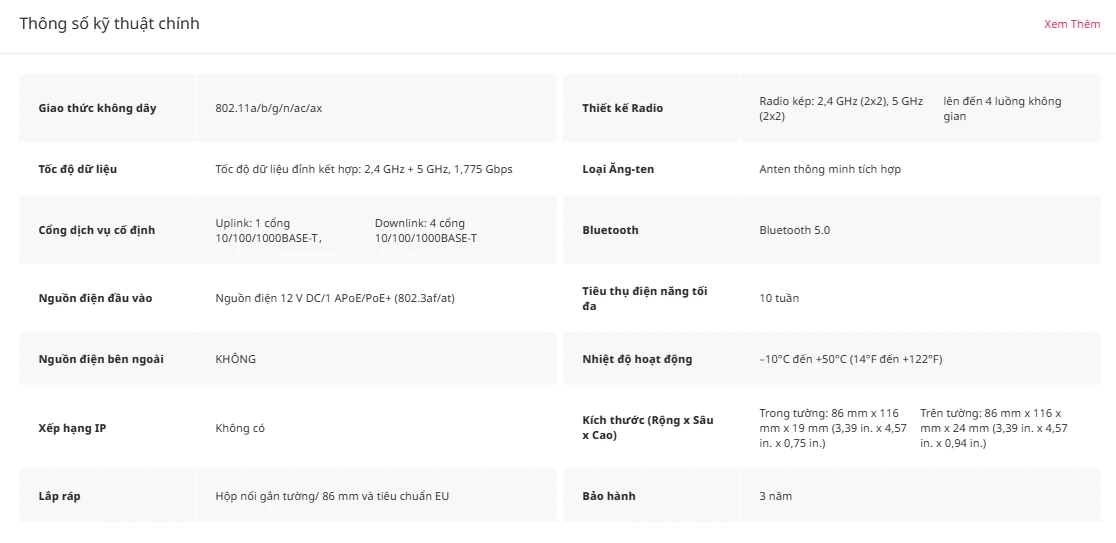The height and width of the screenshot is (543, 1116).
Task: Click the 3 năm warranty value
Action: pos(776,496)
